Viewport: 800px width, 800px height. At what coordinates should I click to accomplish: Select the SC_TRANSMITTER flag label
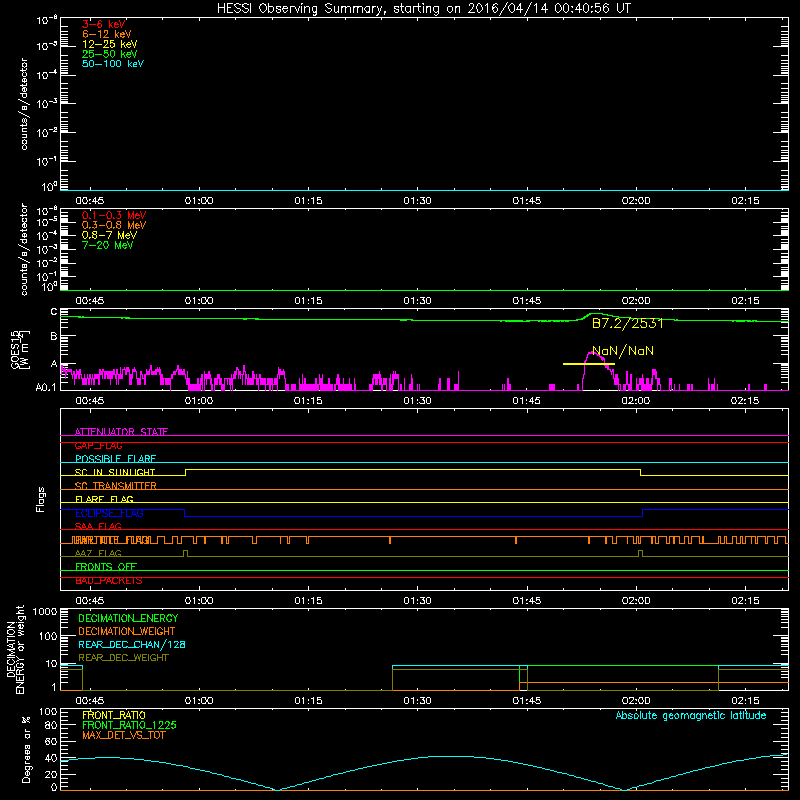115,486
